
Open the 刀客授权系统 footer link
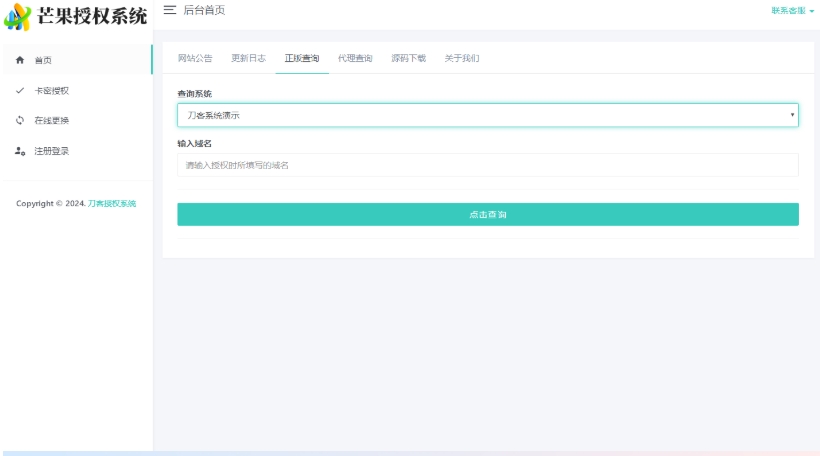112,203
